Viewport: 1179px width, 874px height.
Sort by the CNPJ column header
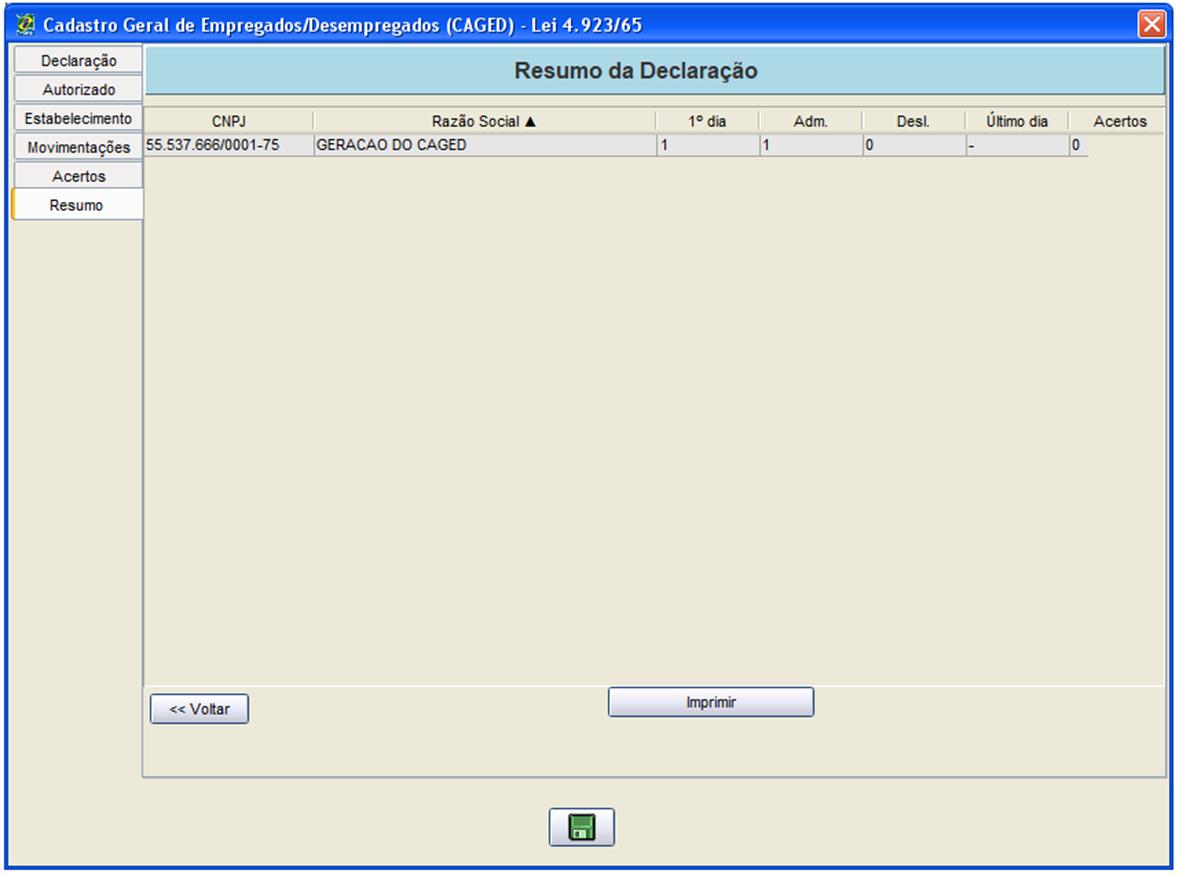click(x=229, y=121)
